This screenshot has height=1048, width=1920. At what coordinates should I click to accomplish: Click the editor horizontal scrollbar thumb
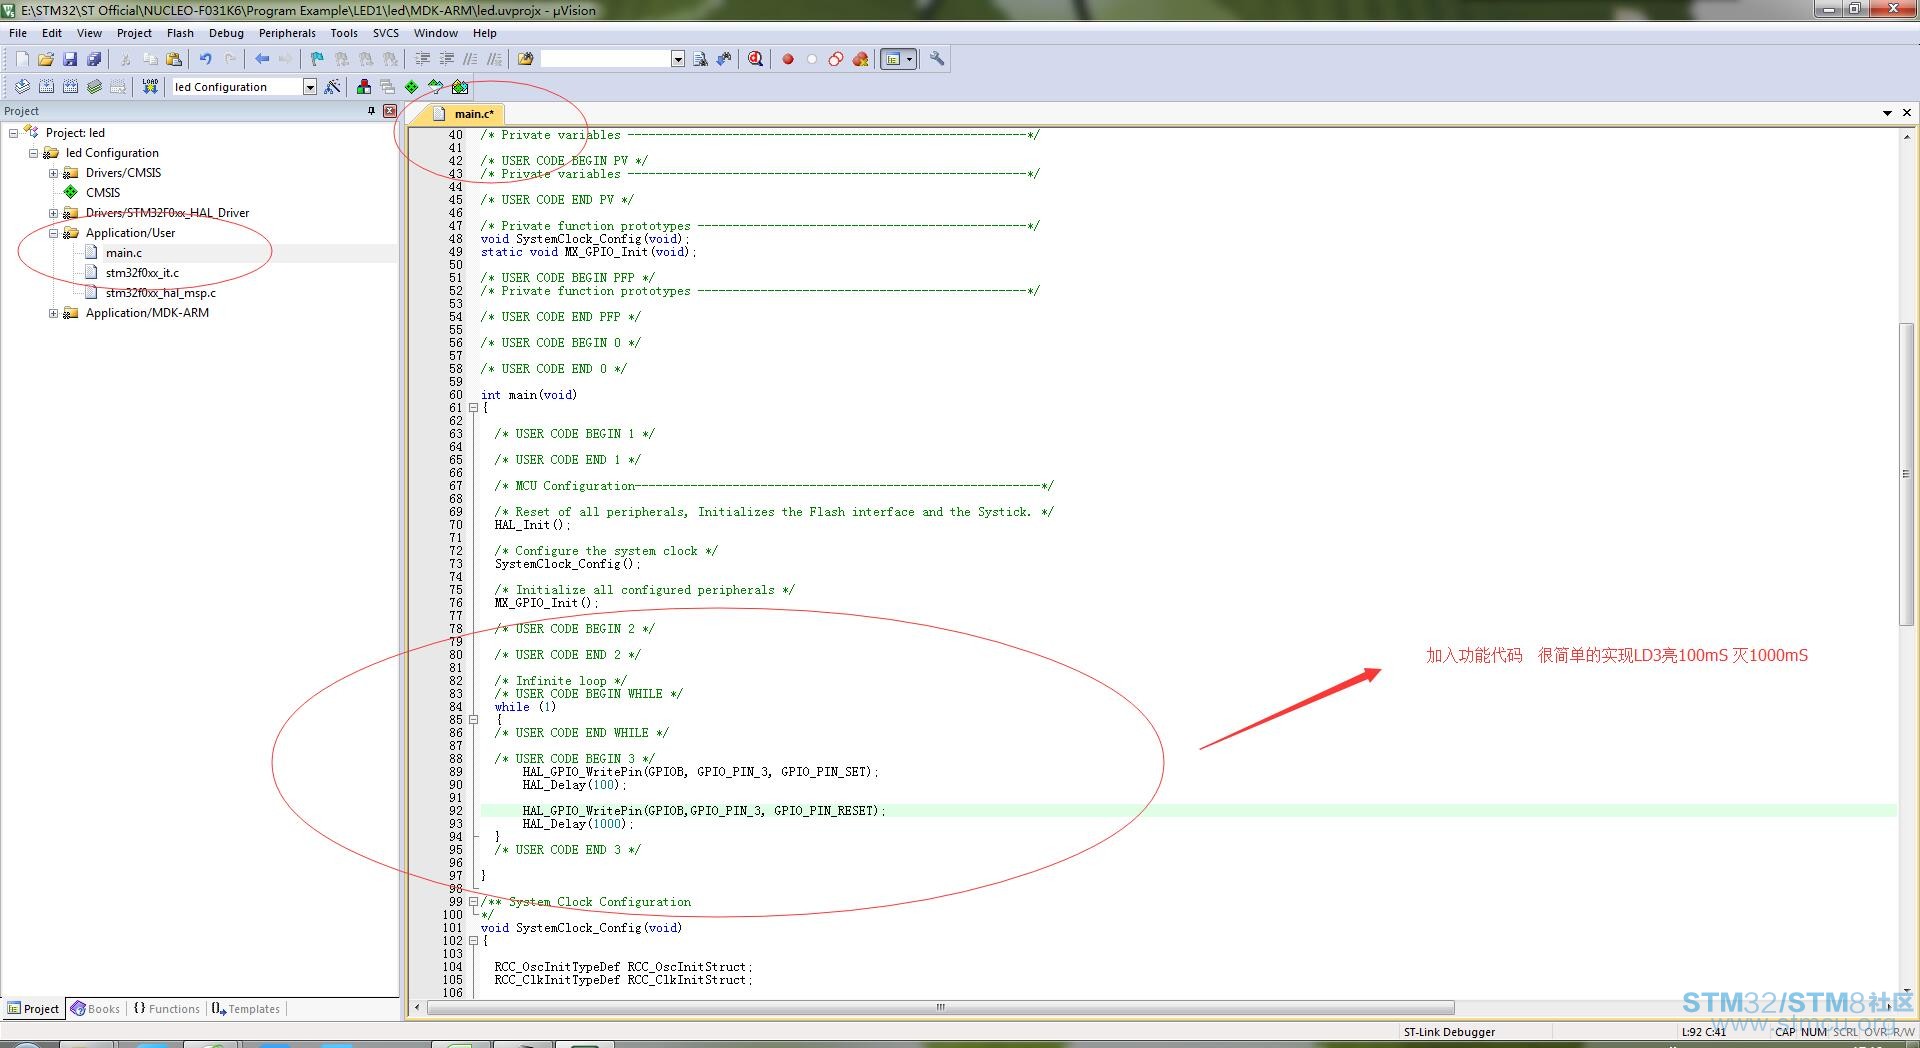[940, 1007]
